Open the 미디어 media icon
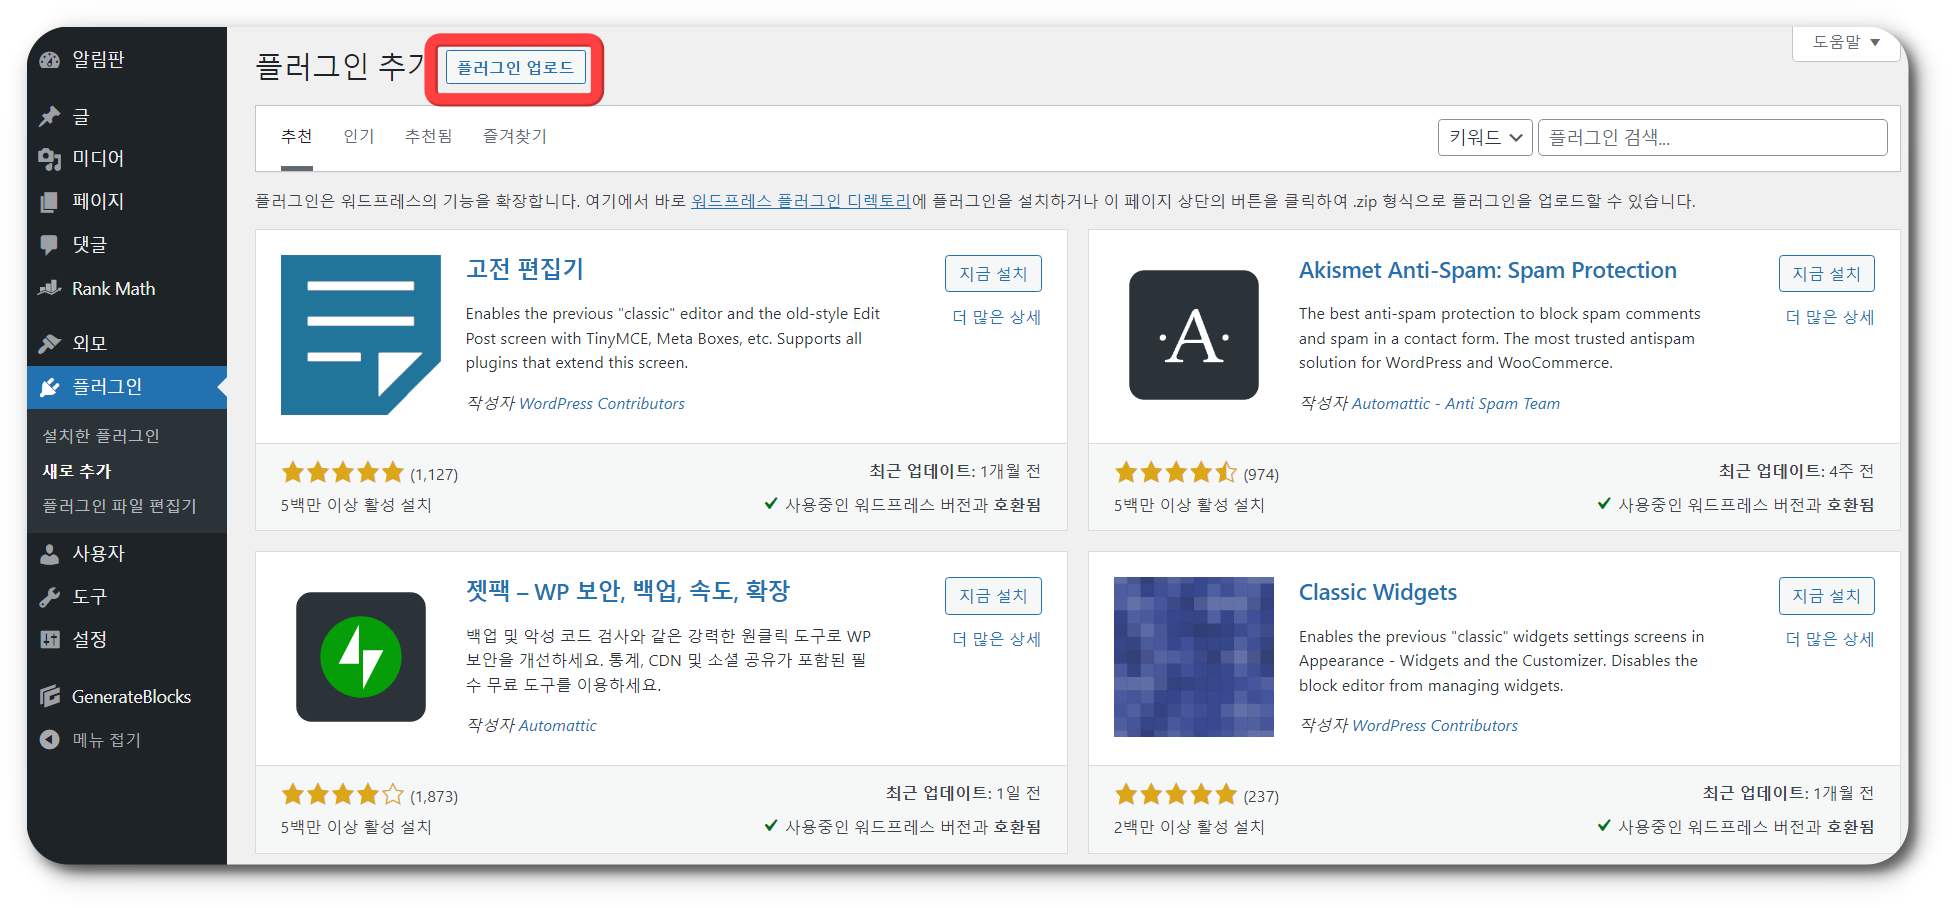This screenshot has width=1952, height=908. [x=50, y=159]
